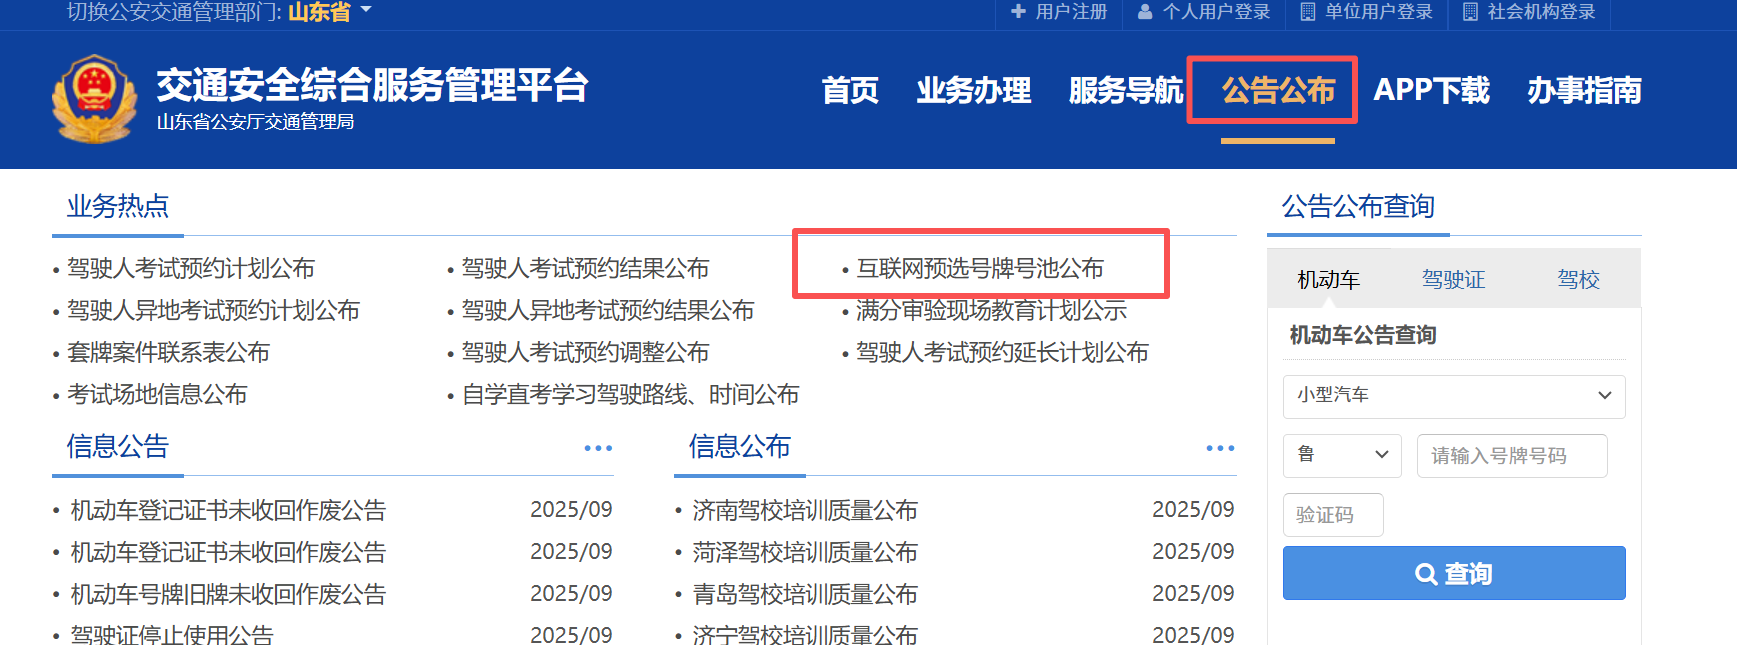Viewport: 1737px width, 645px height.
Task: Open the 小型汽车 vehicle type dropdown
Action: pos(1453,396)
